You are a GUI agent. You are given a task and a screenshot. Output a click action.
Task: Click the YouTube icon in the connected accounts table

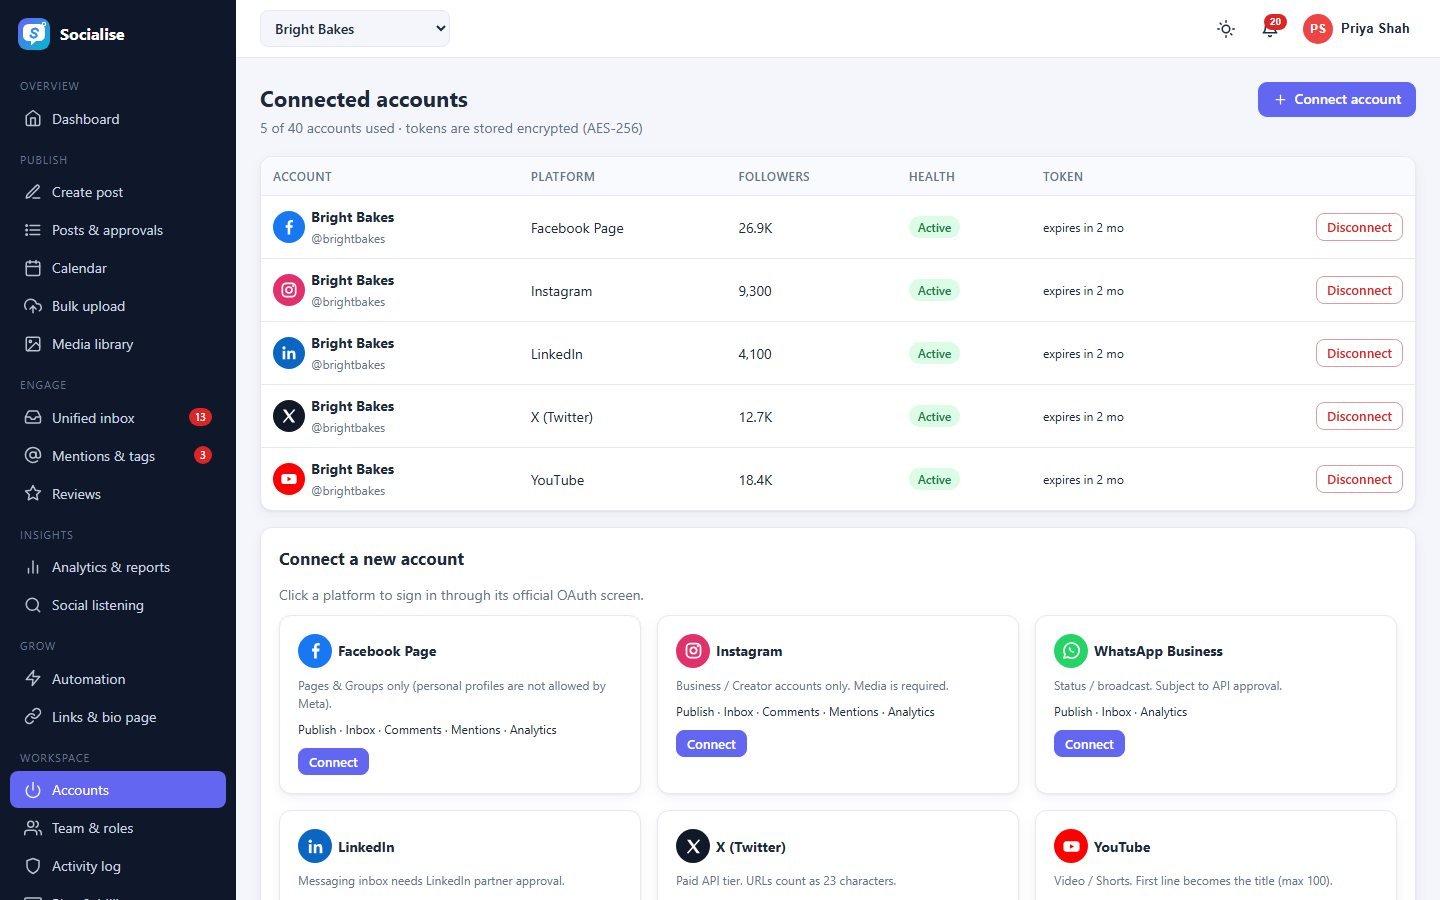289,479
